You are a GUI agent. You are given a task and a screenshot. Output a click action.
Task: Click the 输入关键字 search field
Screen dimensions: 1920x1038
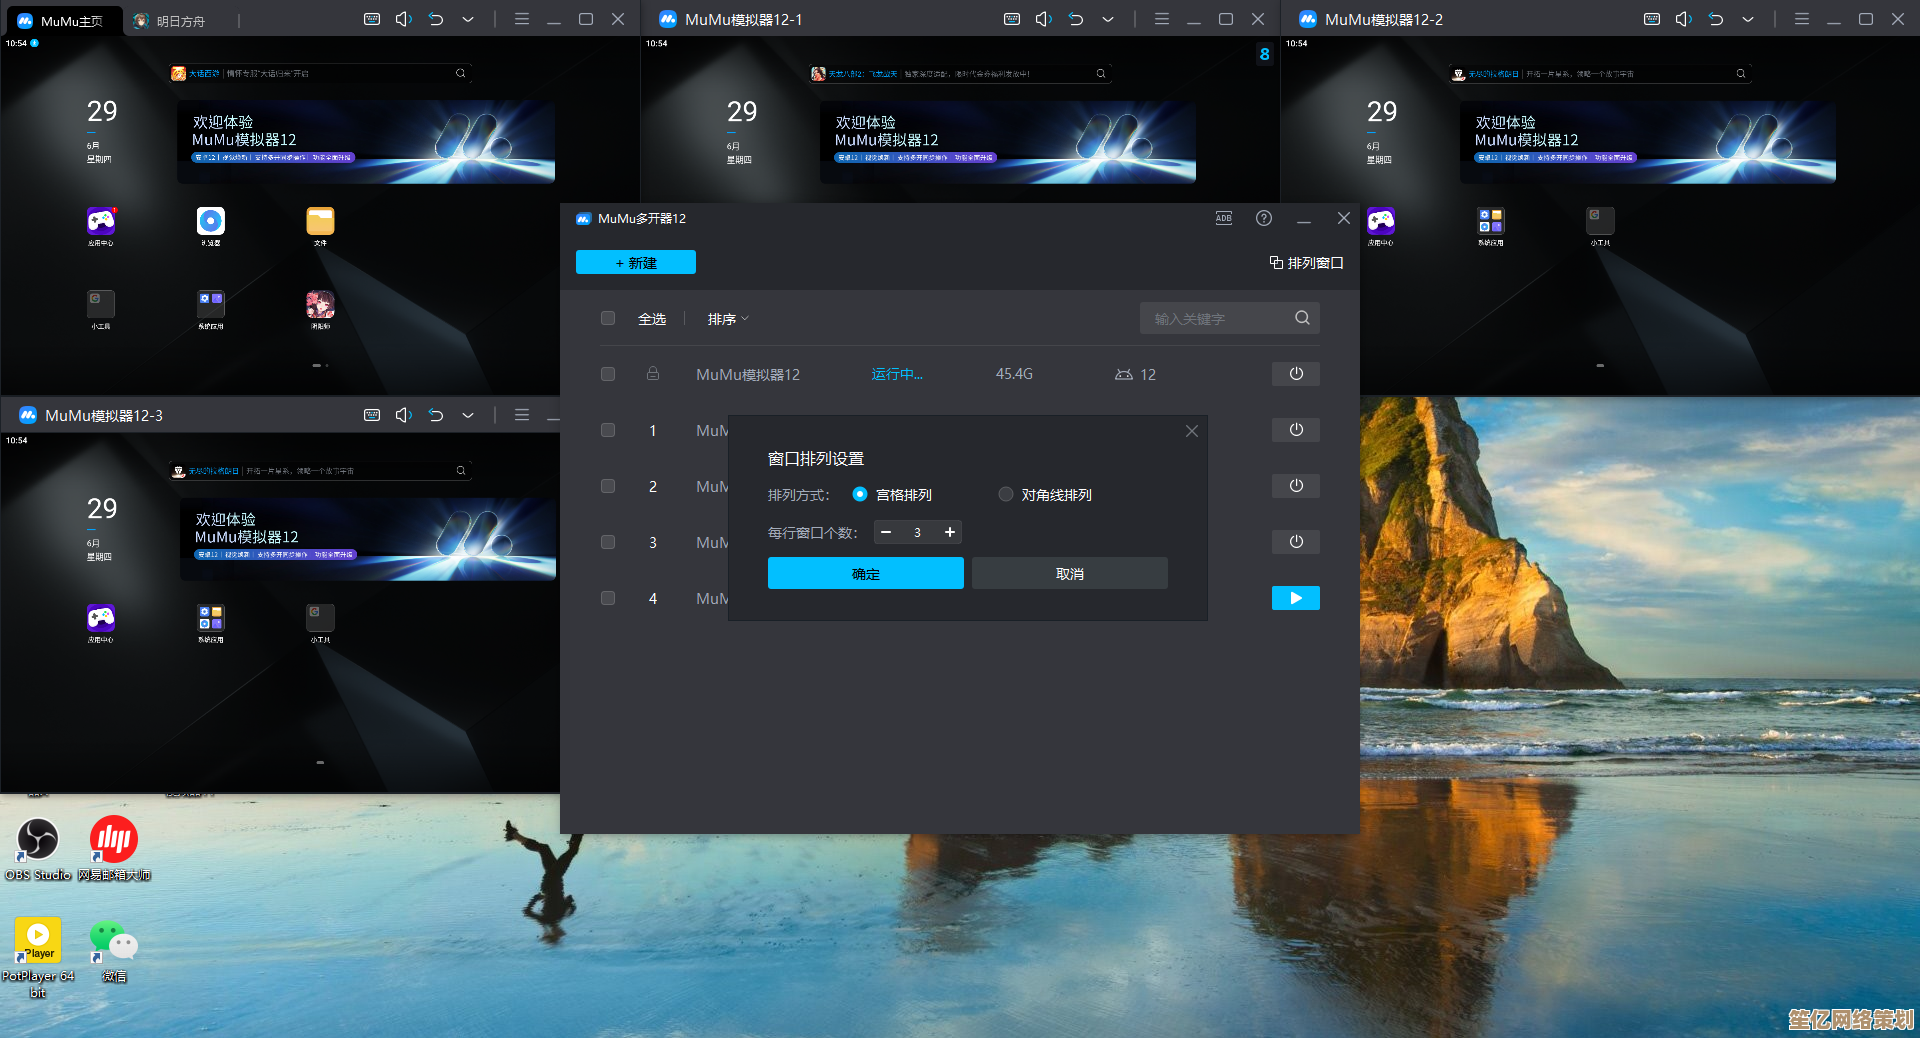point(1220,319)
